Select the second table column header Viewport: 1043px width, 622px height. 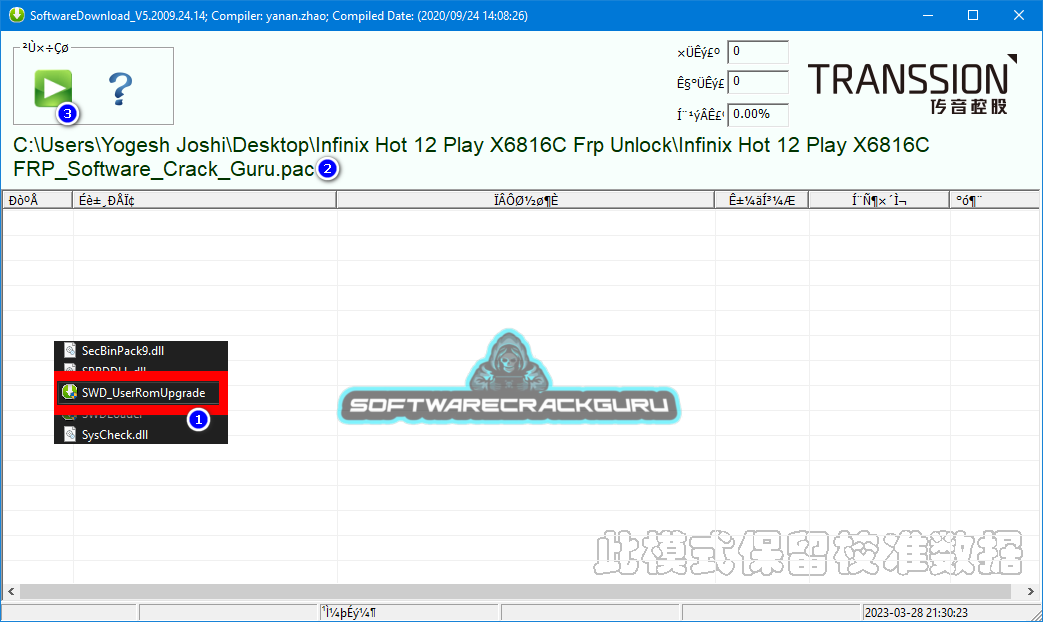coord(204,200)
